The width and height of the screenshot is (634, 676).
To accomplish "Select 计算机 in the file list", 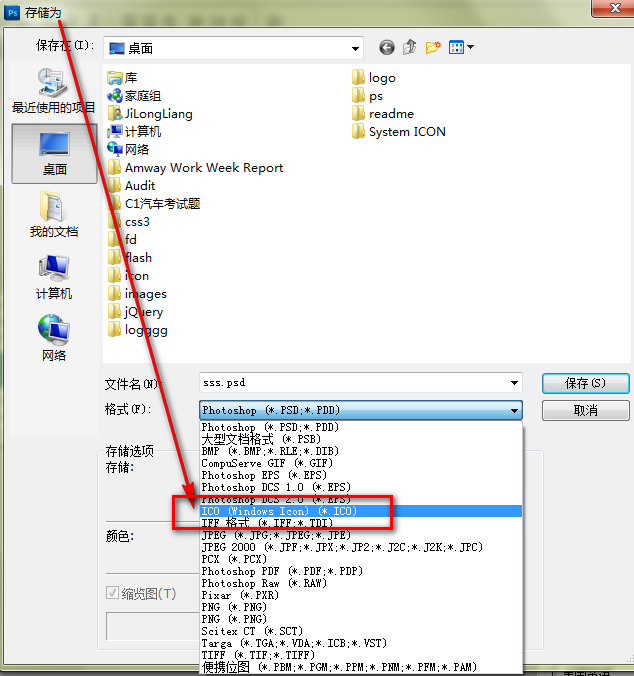I will [x=134, y=131].
